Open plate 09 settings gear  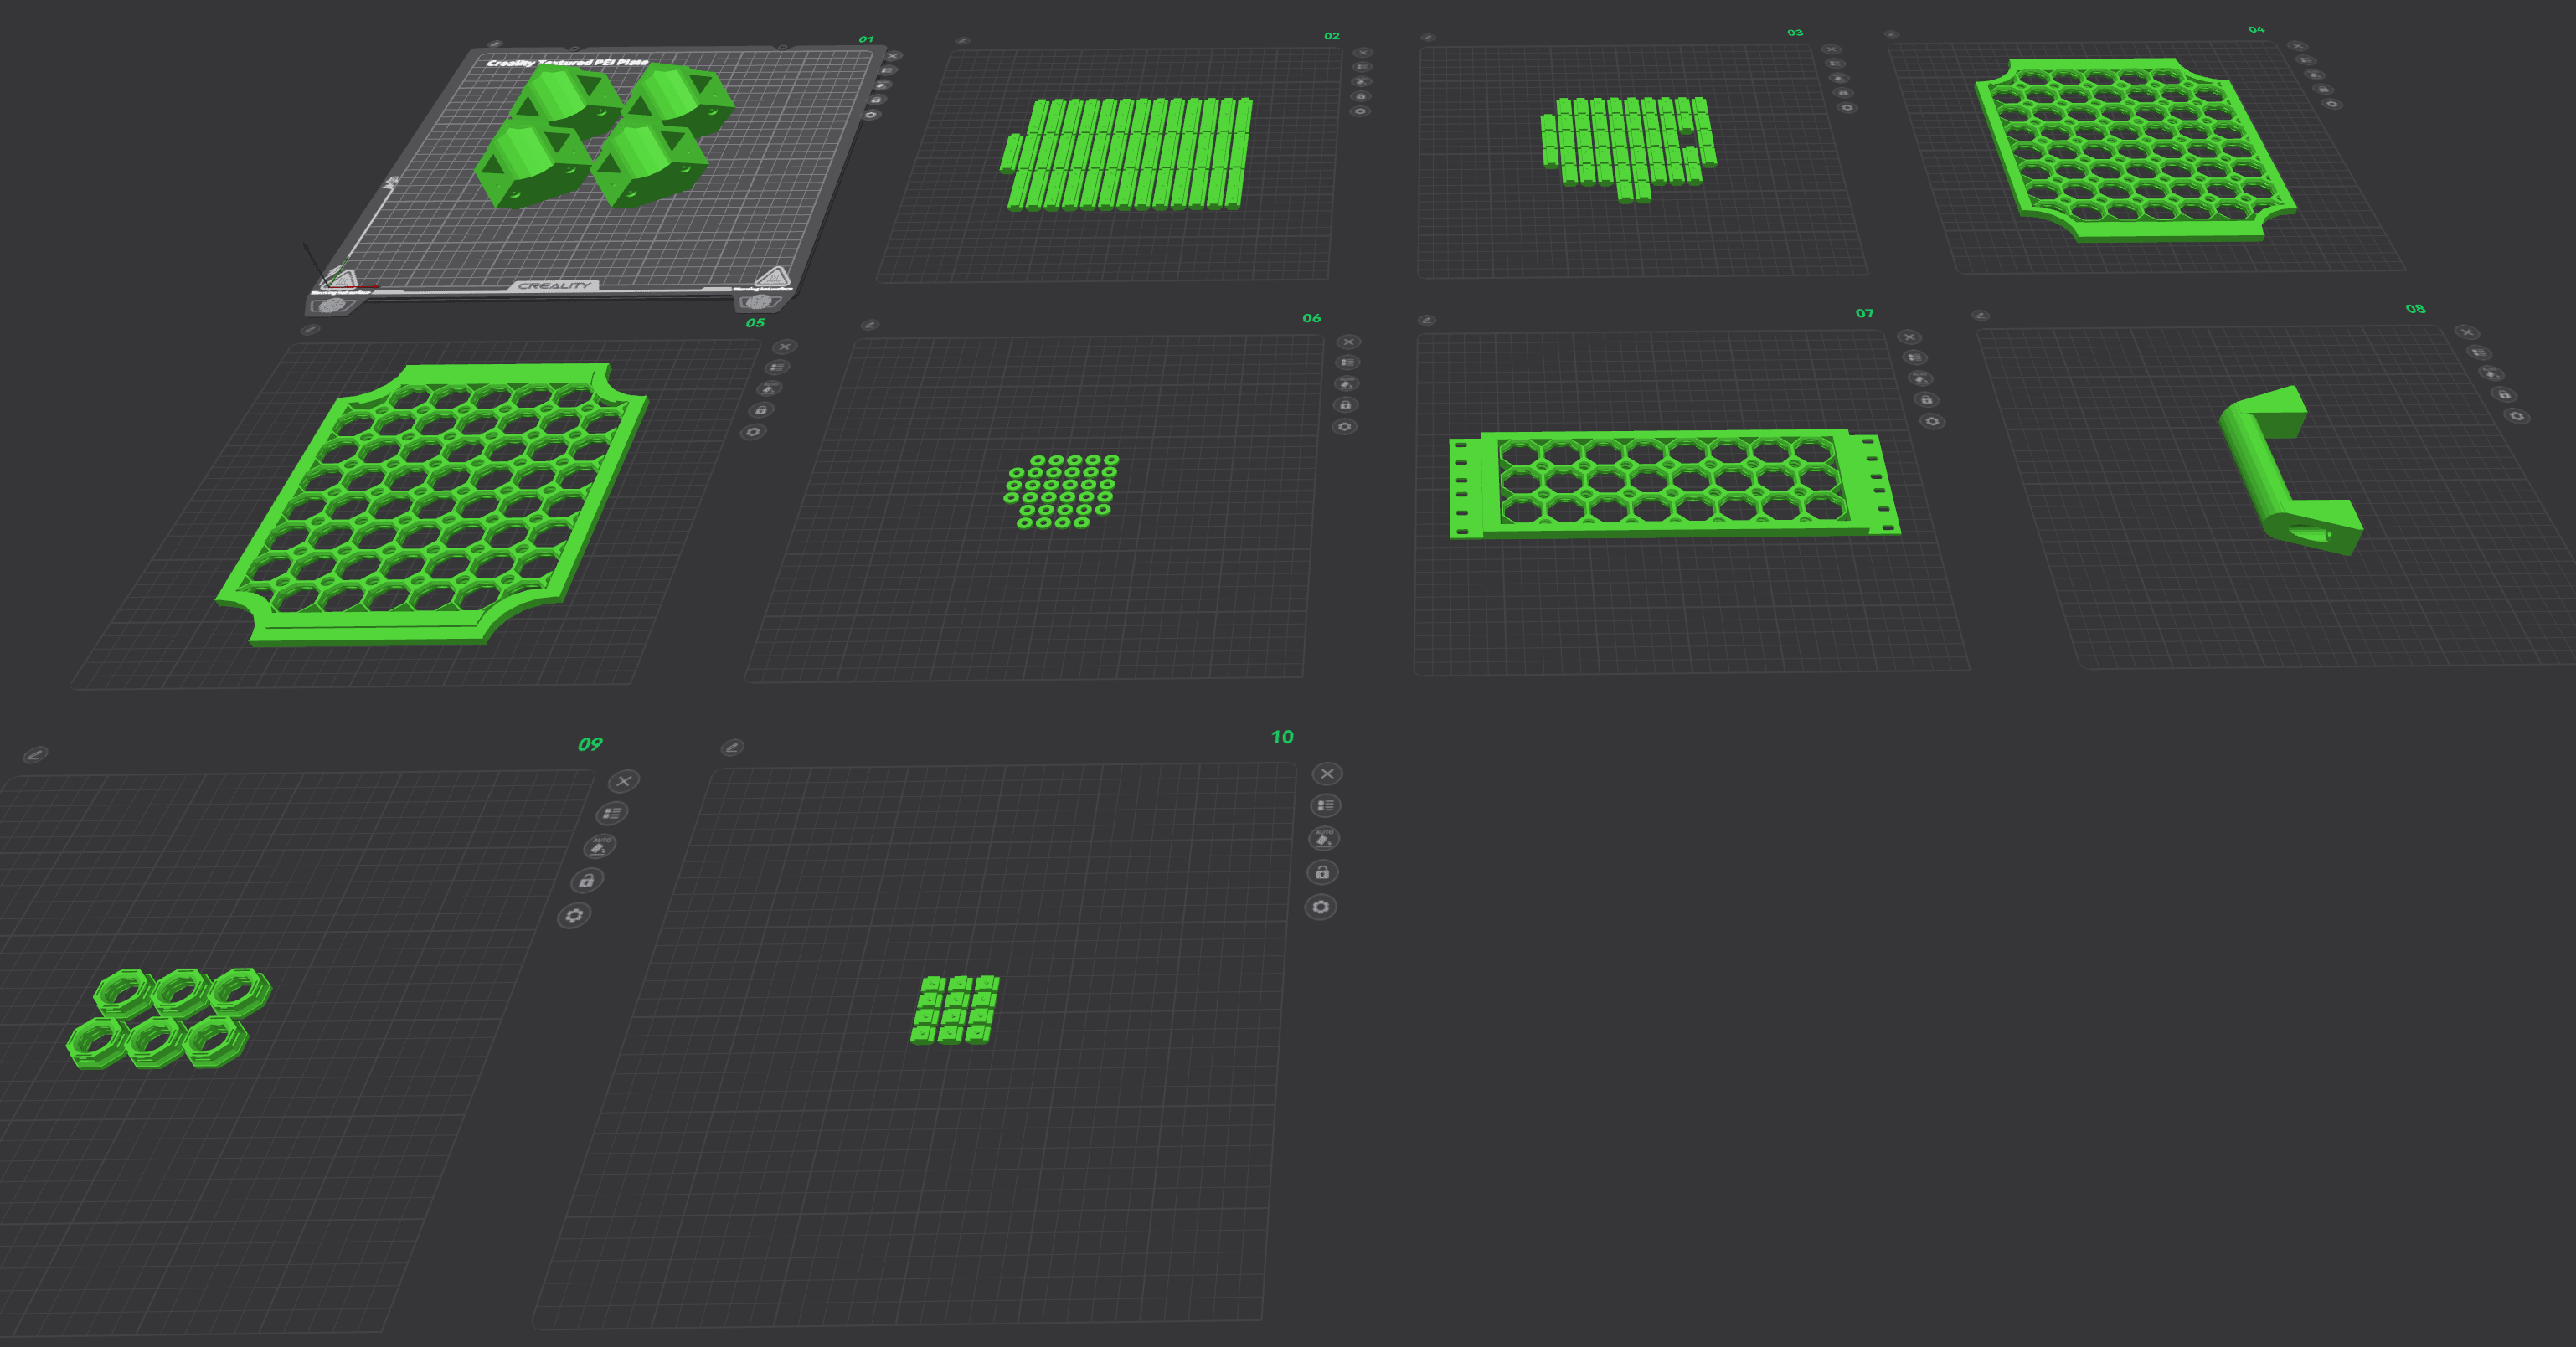pyautogui.click(x=574, y=915)
